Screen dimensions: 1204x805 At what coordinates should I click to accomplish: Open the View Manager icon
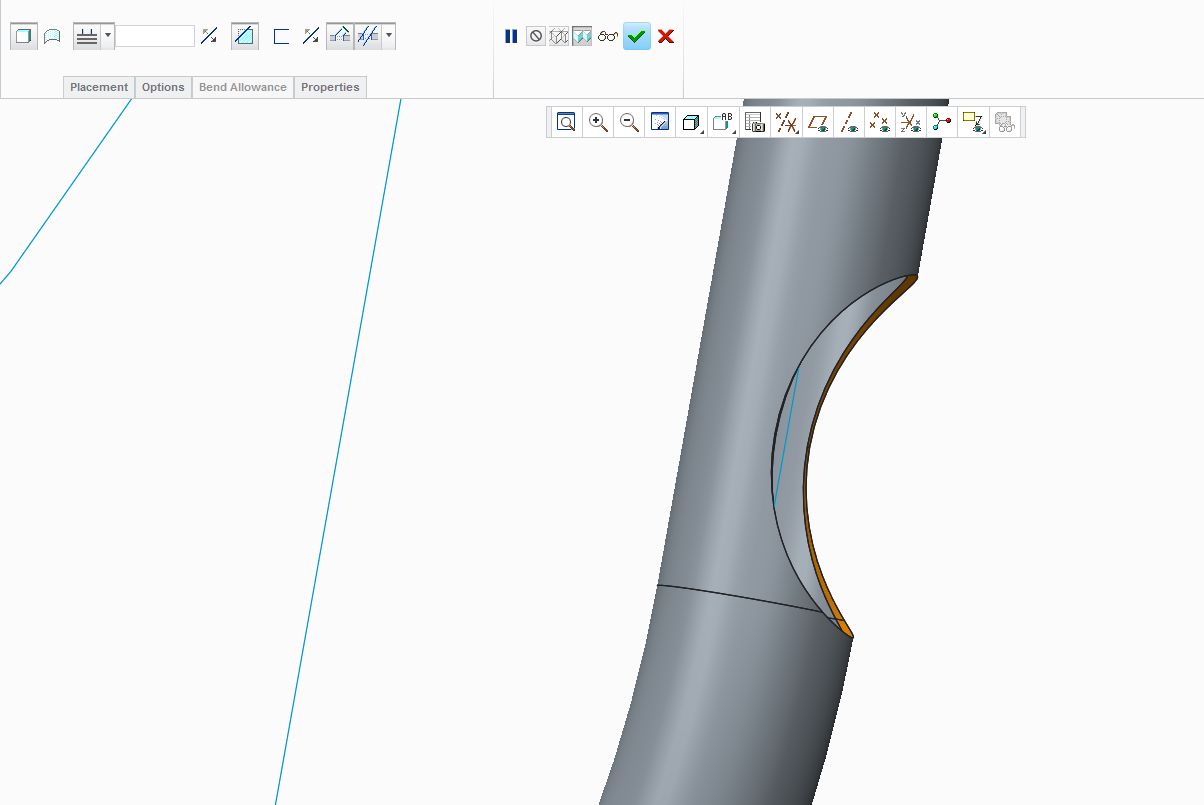click(755, 123)
